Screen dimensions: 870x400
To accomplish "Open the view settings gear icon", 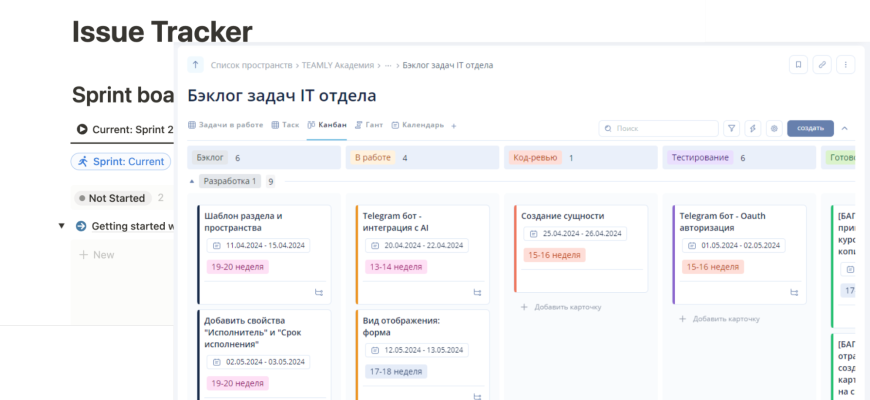I will (773, 128).
